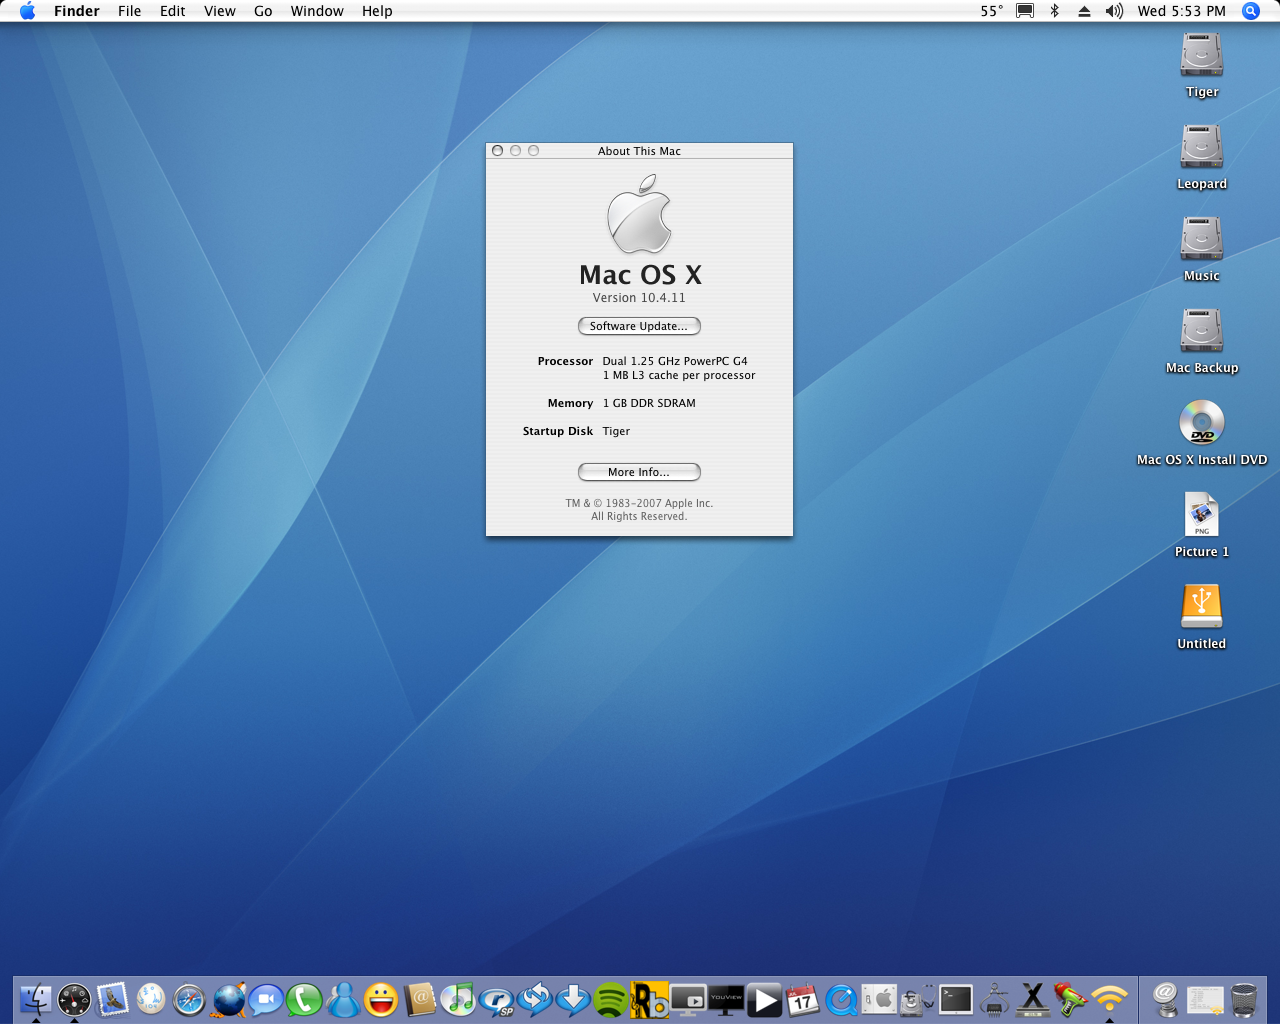Close the About This Mac window

[497, 151]
